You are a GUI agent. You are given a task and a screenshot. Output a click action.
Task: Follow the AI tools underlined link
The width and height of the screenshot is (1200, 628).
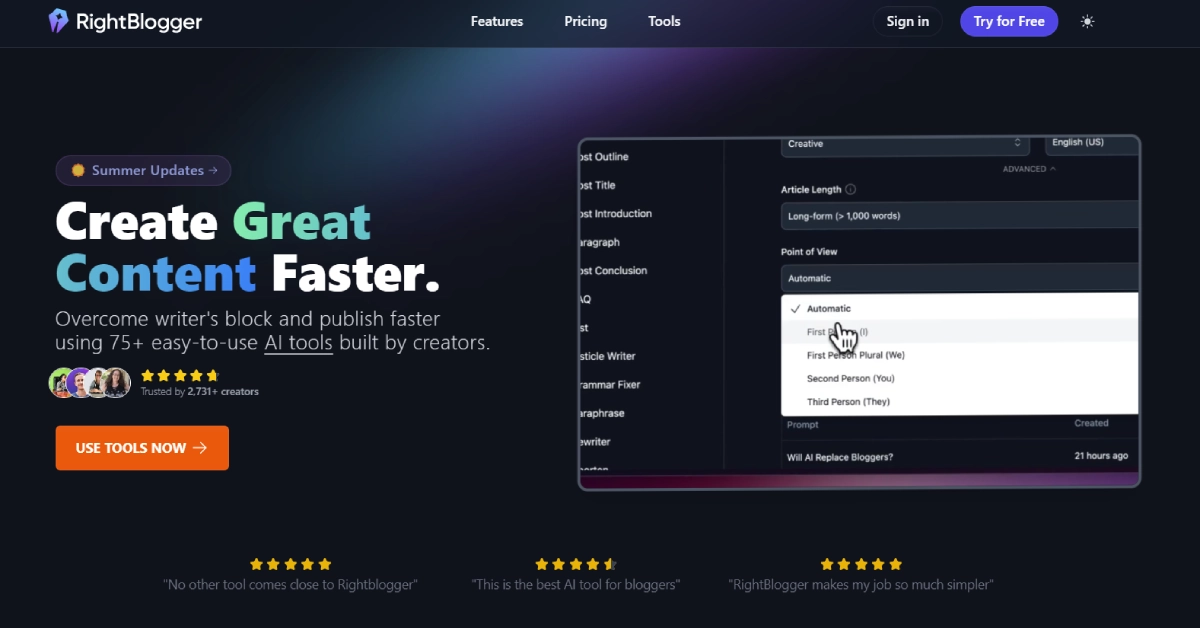coord(298,343)
